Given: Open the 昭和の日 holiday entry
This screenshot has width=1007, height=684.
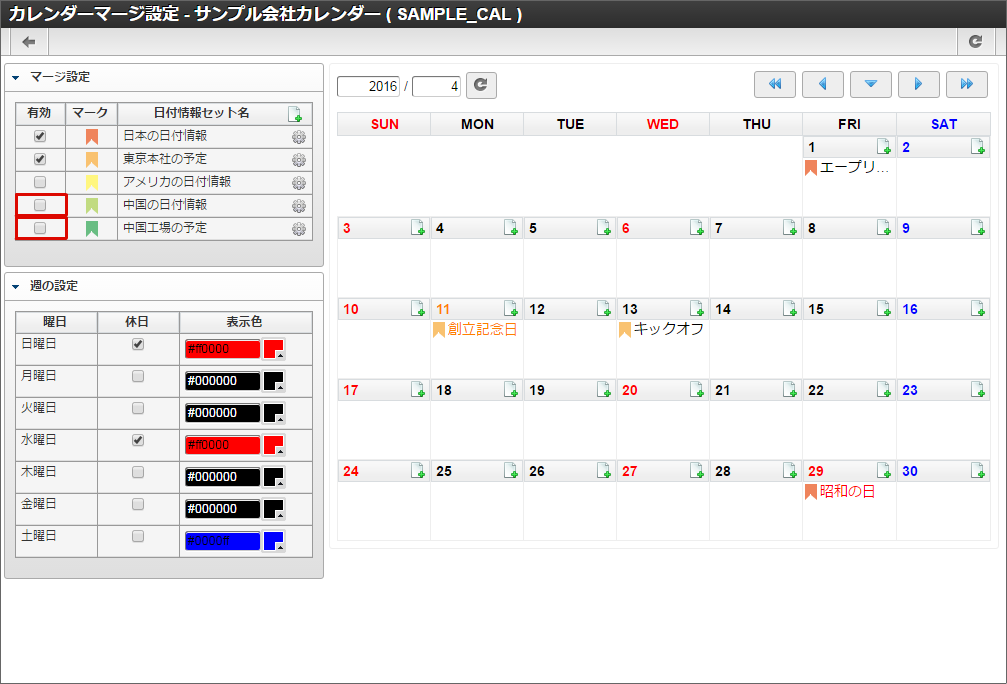Looking at the screenshot, I should point(846,491).
